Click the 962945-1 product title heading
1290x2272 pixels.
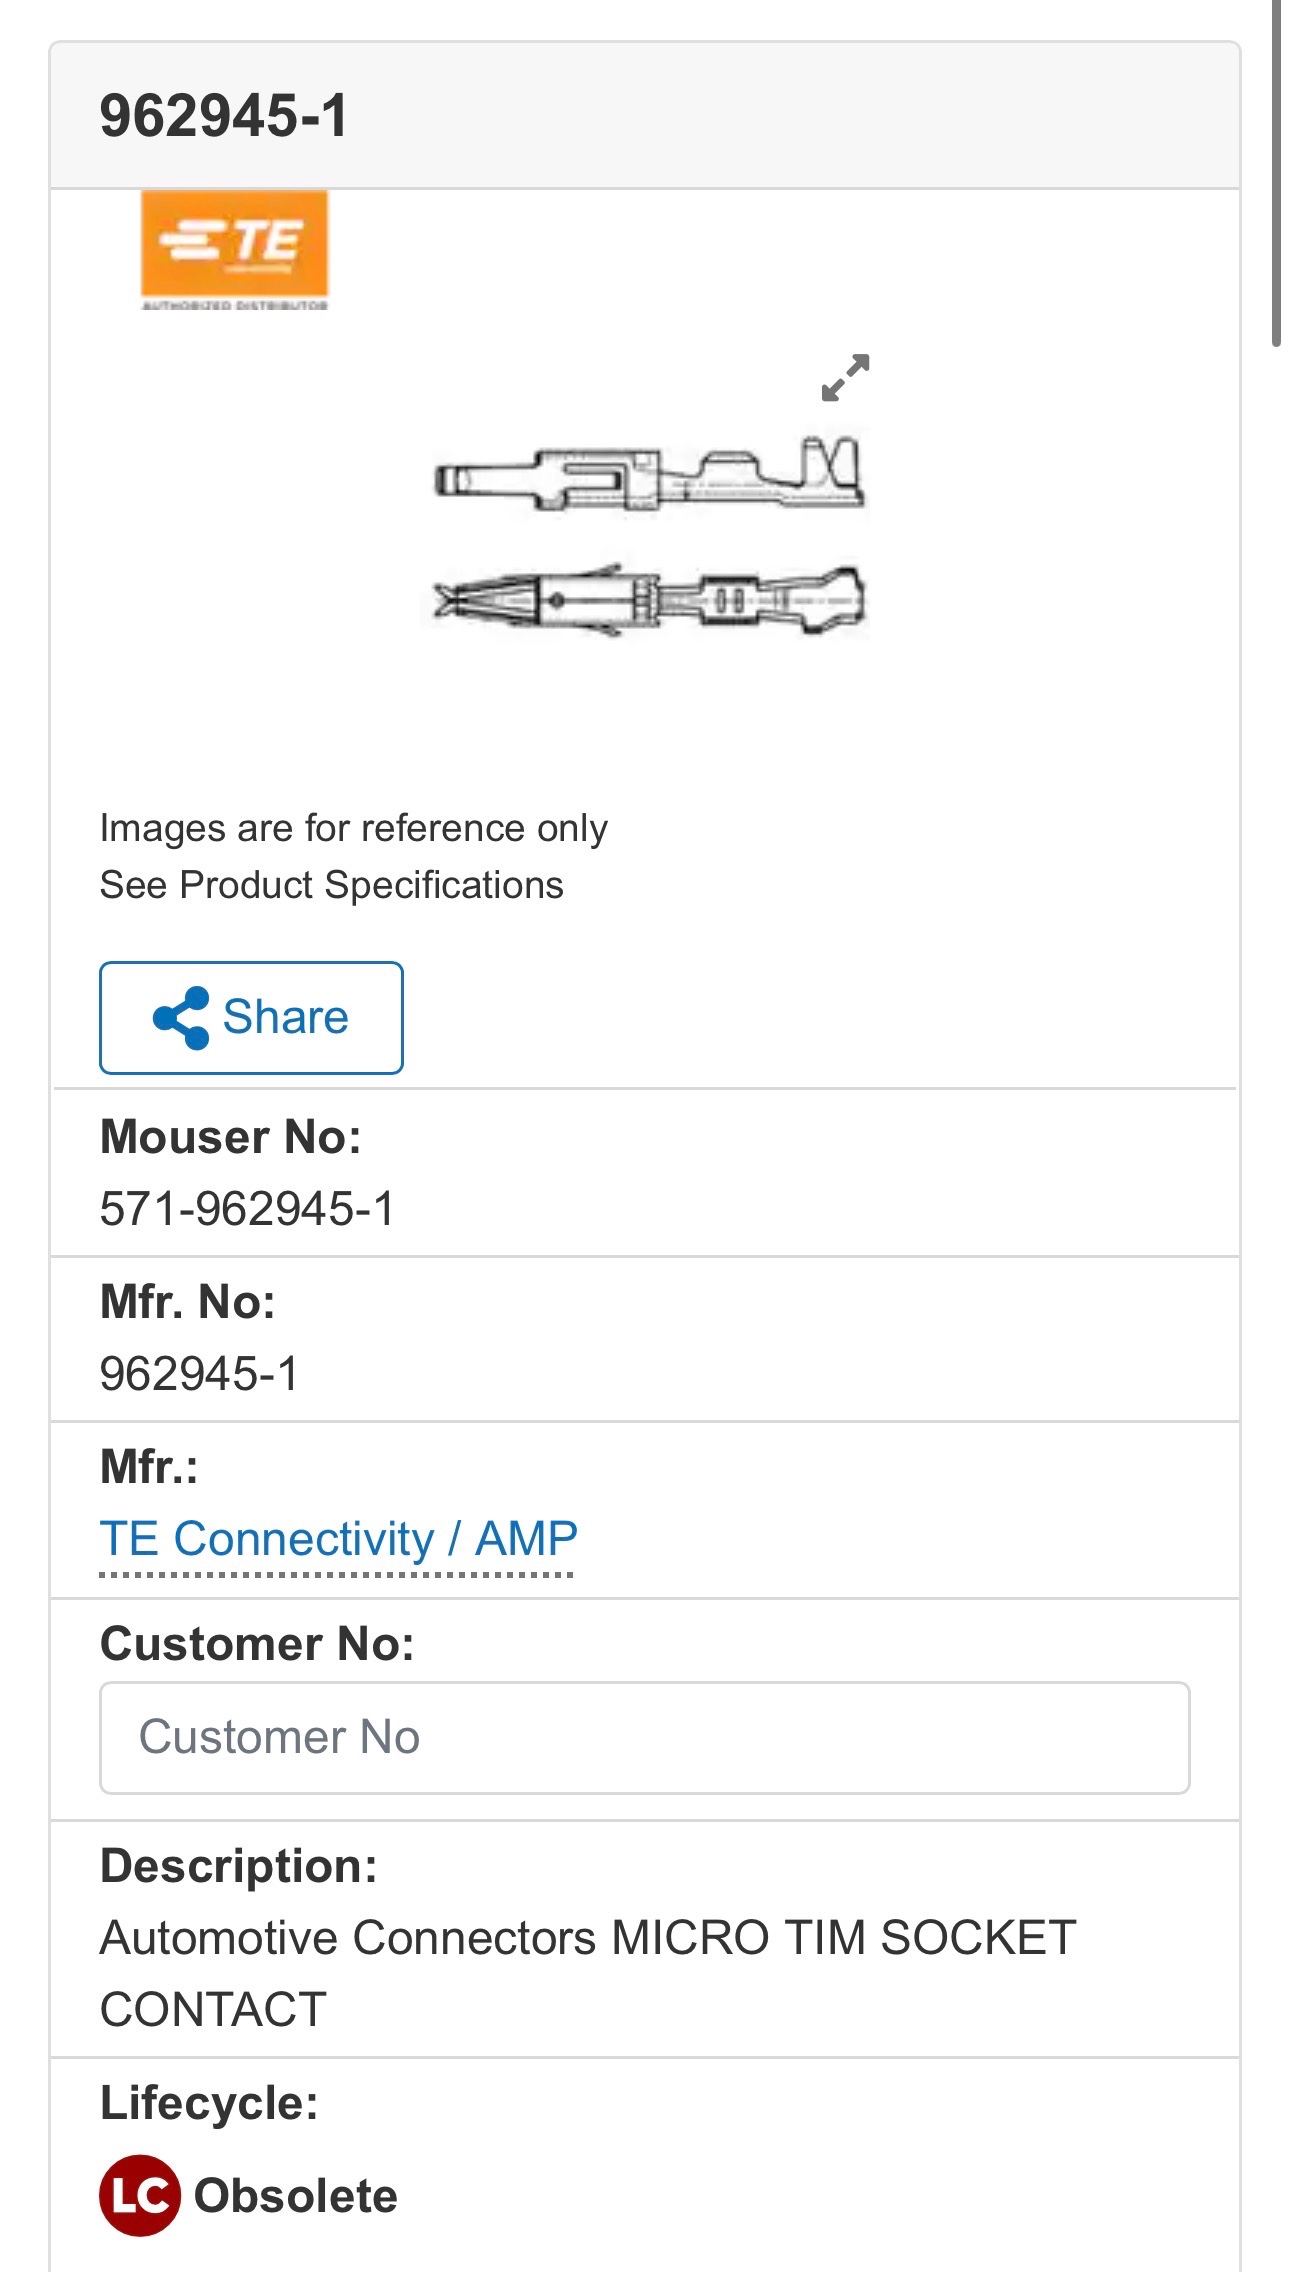click(224, 116)
